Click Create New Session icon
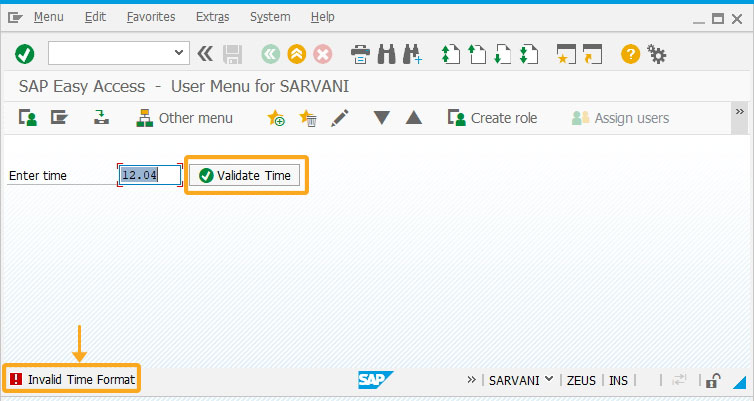This screenshot has height=401, width=754. [566, 54]
